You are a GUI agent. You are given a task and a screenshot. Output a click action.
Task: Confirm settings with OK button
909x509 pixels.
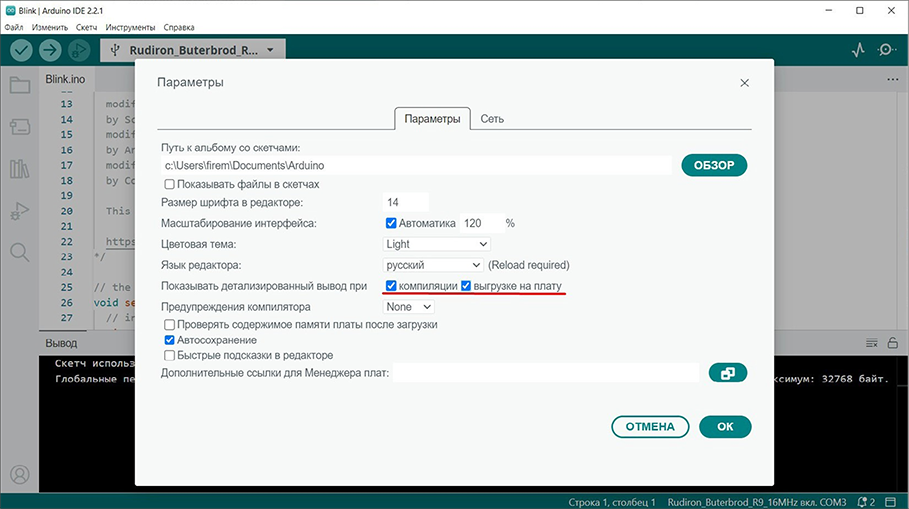click(725, 427)
